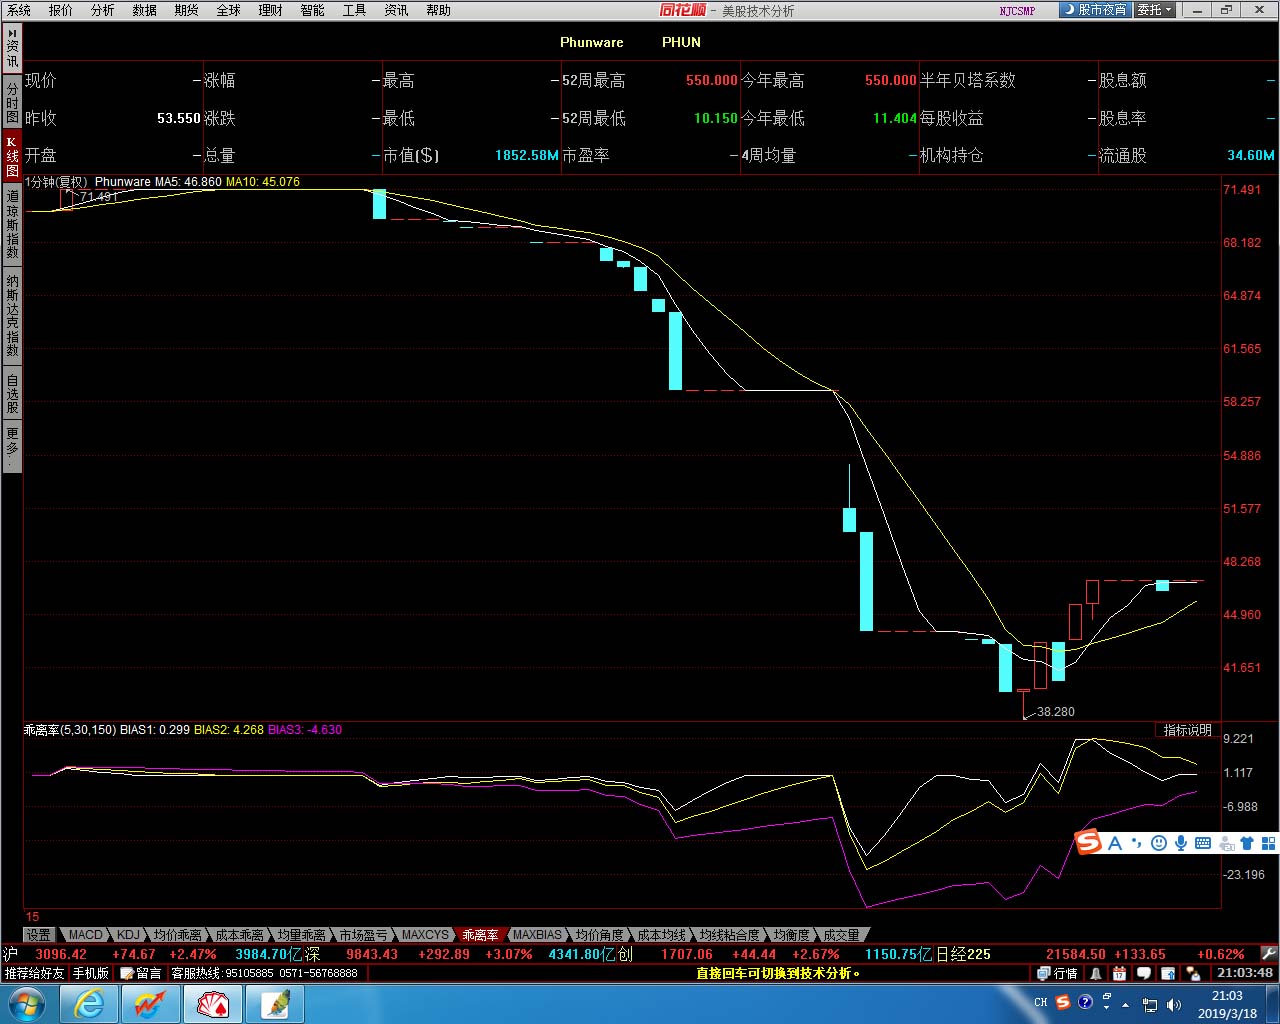Switch to the 均量乖离 indicator tab

(x=302, y=935)
